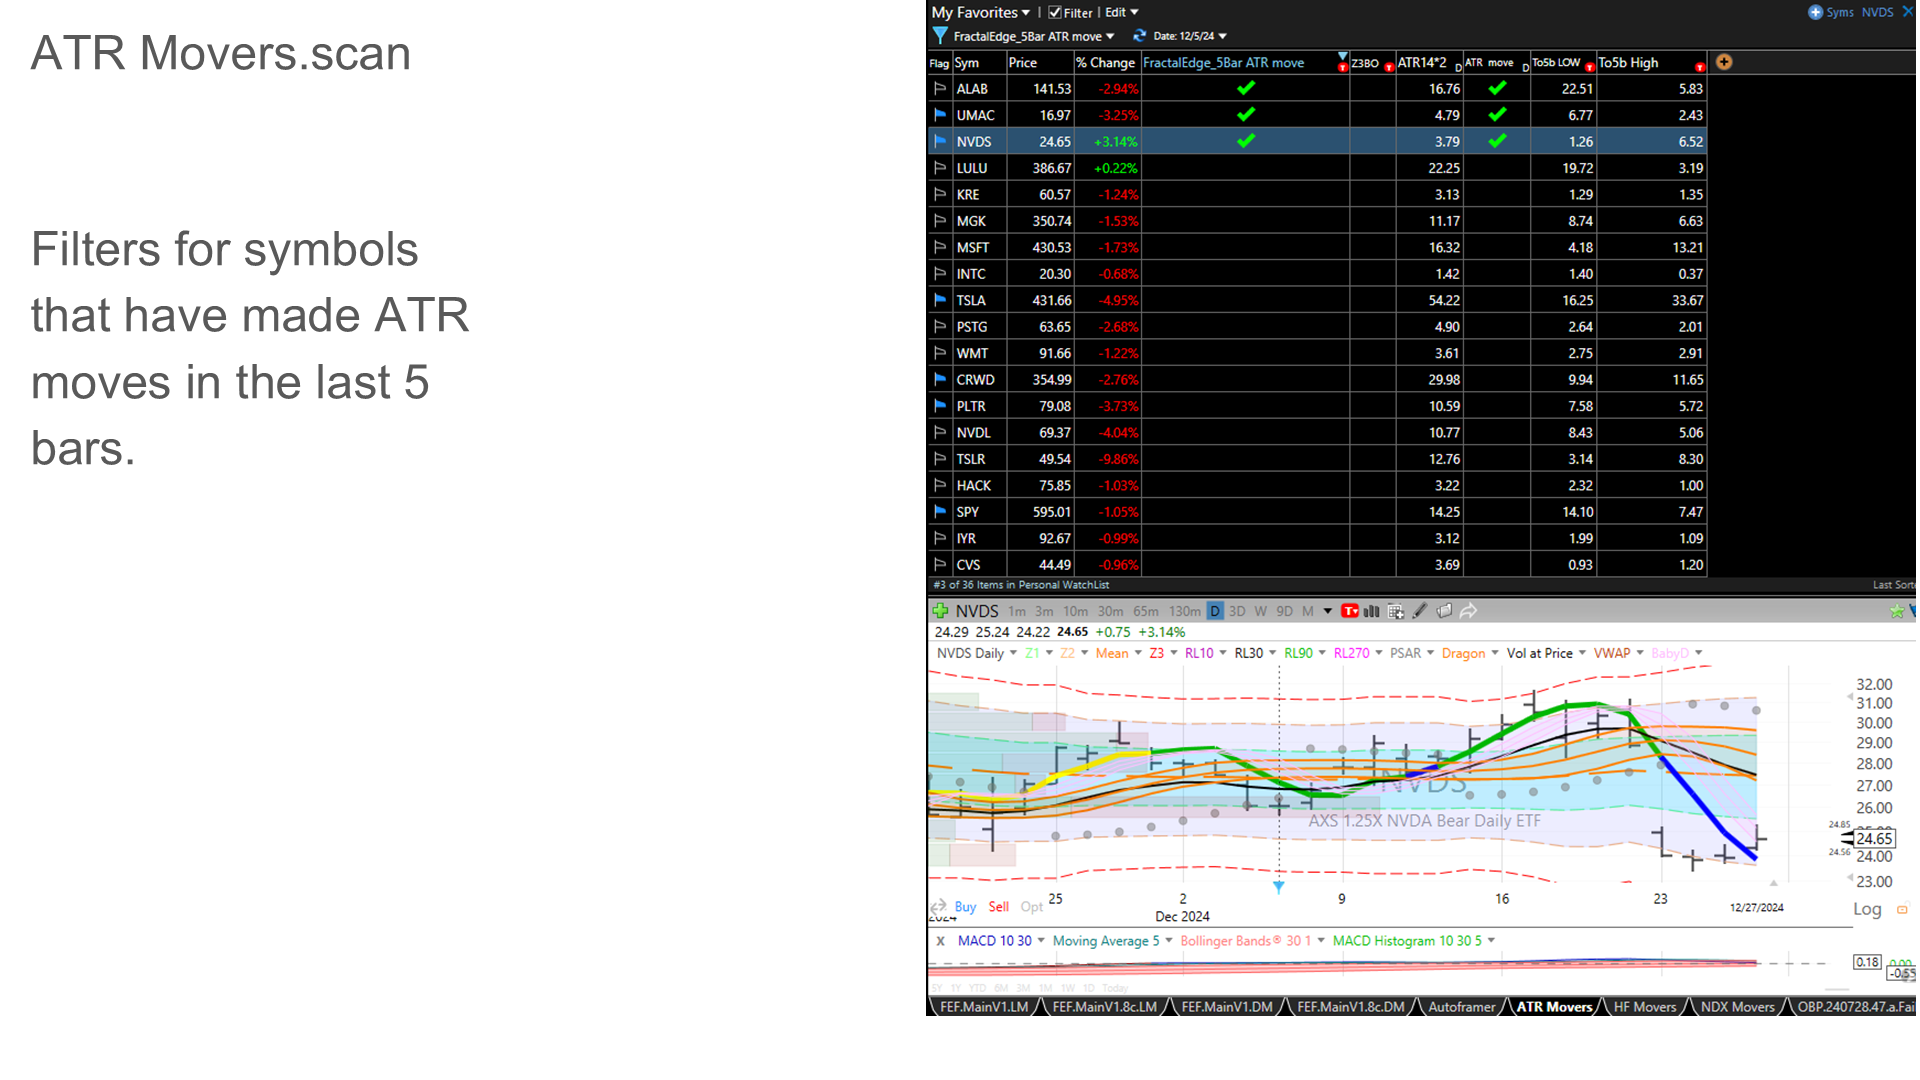Open the scan filter funnel icon
Screen dimensions: 1920x1080
pos(940,36)
